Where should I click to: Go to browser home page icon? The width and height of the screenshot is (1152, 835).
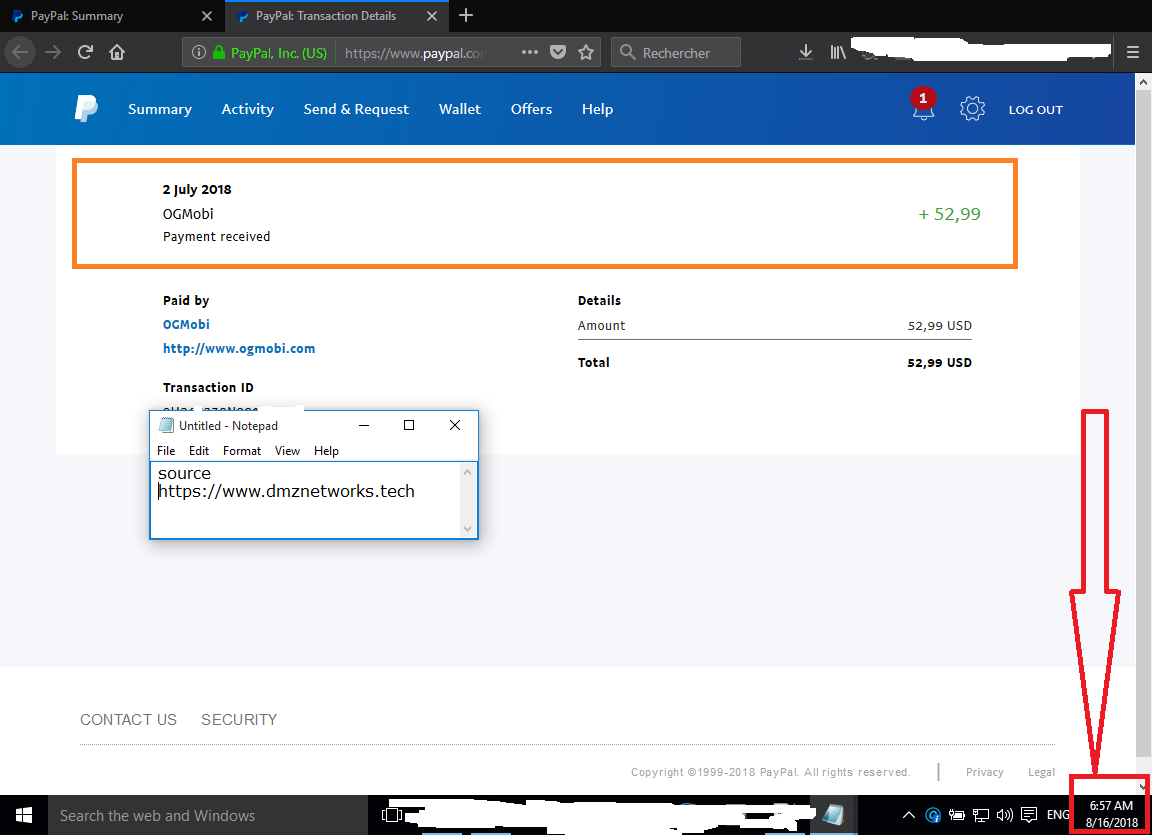coord(117,52)
